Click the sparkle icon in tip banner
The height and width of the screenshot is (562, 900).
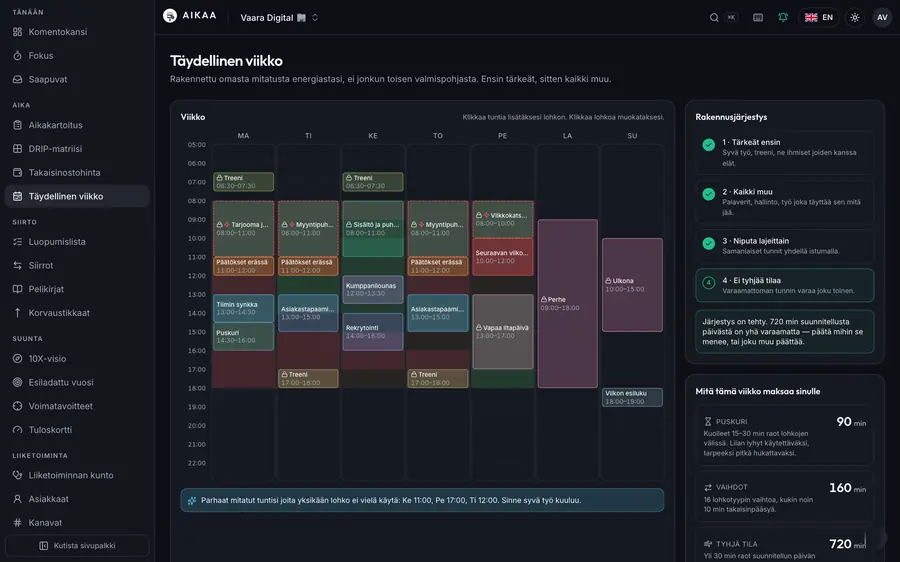pyautogui.click(x=192, y=501)
